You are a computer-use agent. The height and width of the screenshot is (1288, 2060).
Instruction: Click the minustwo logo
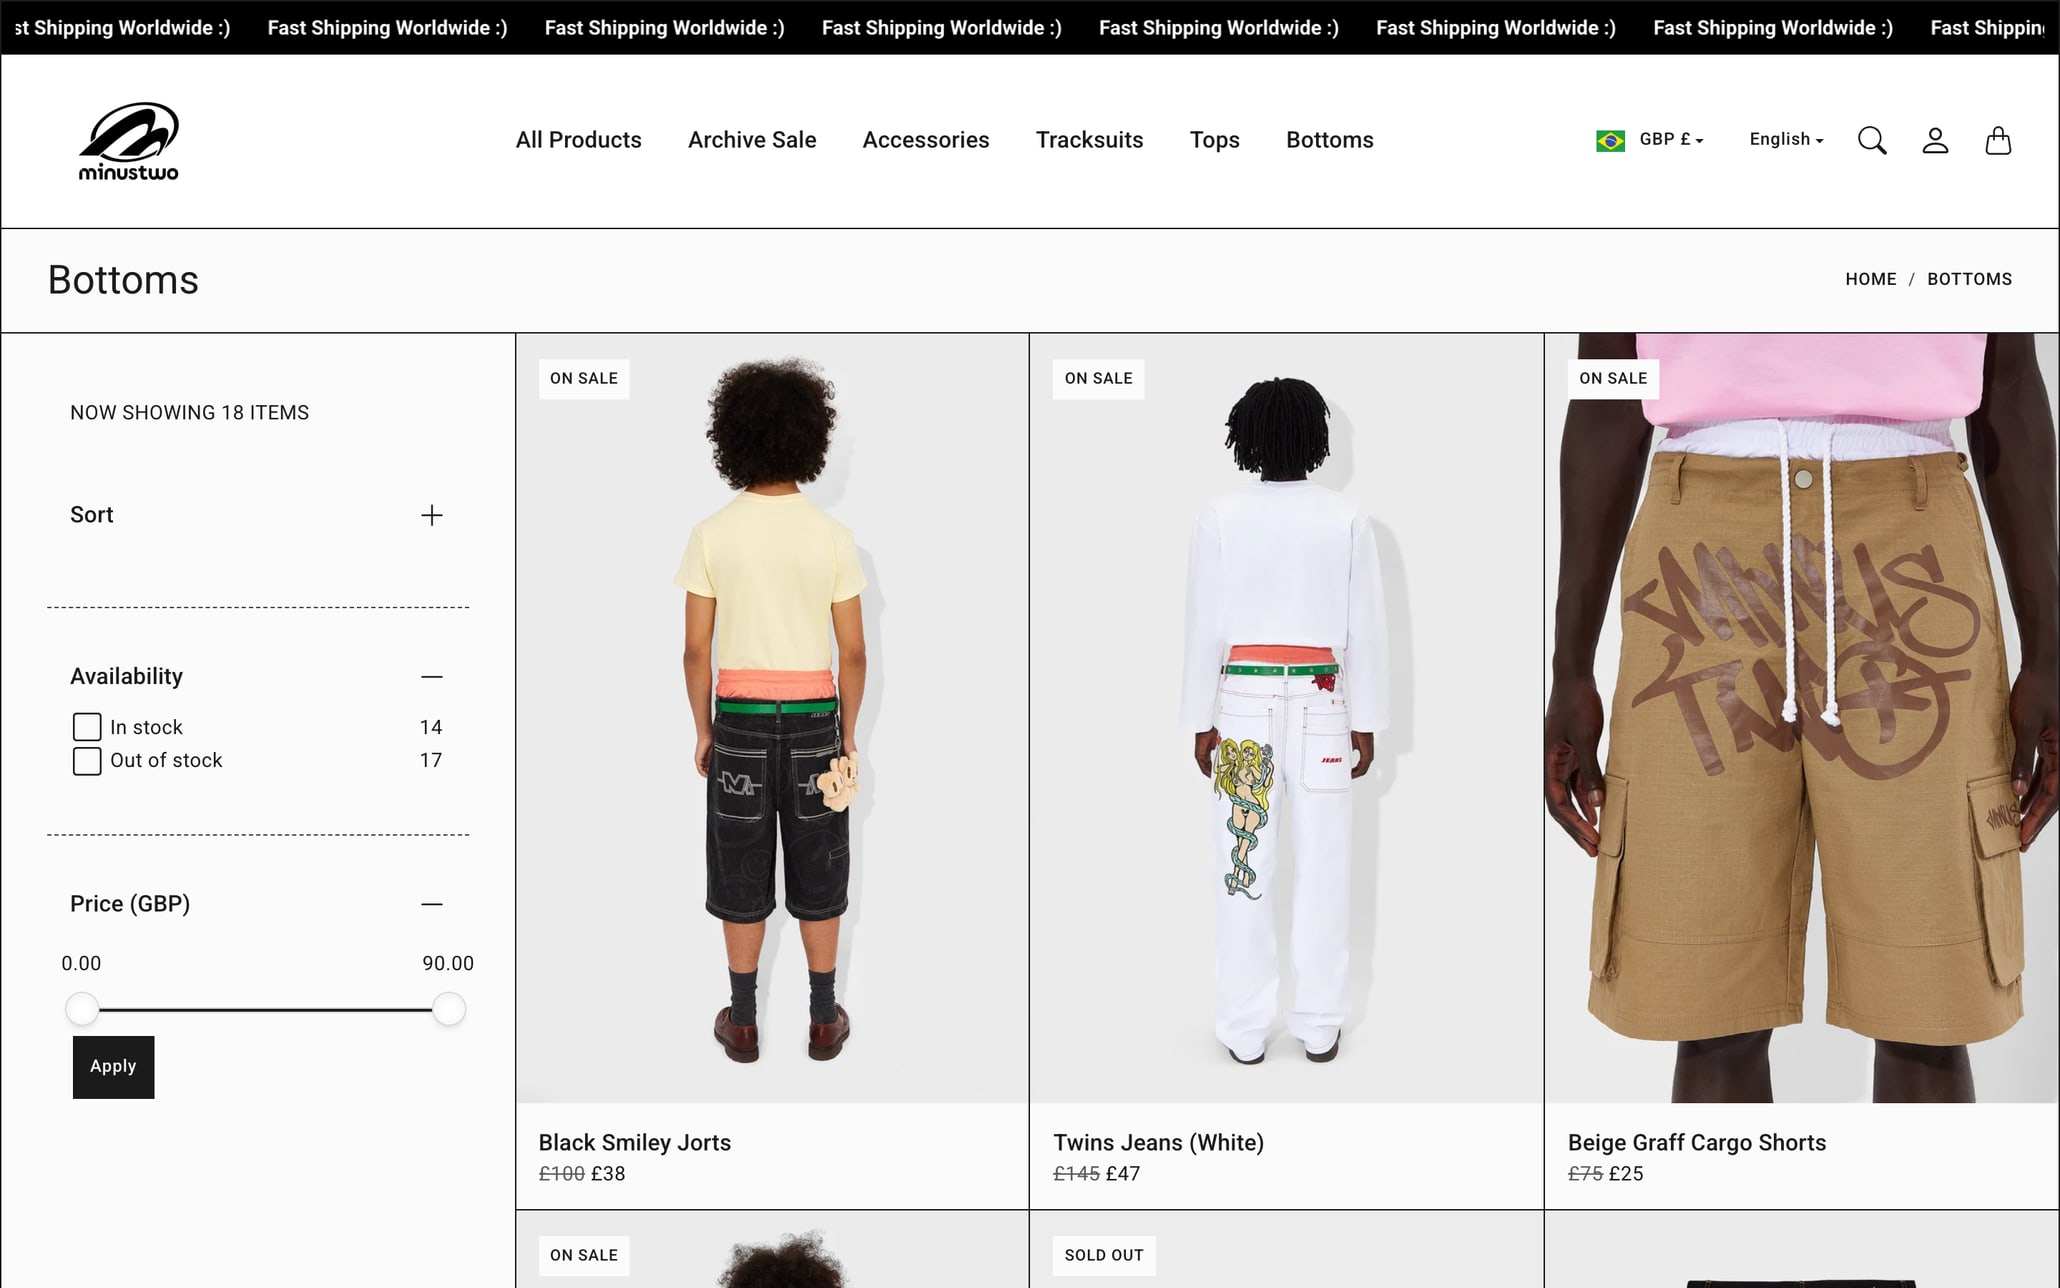[x=129, y=141]
